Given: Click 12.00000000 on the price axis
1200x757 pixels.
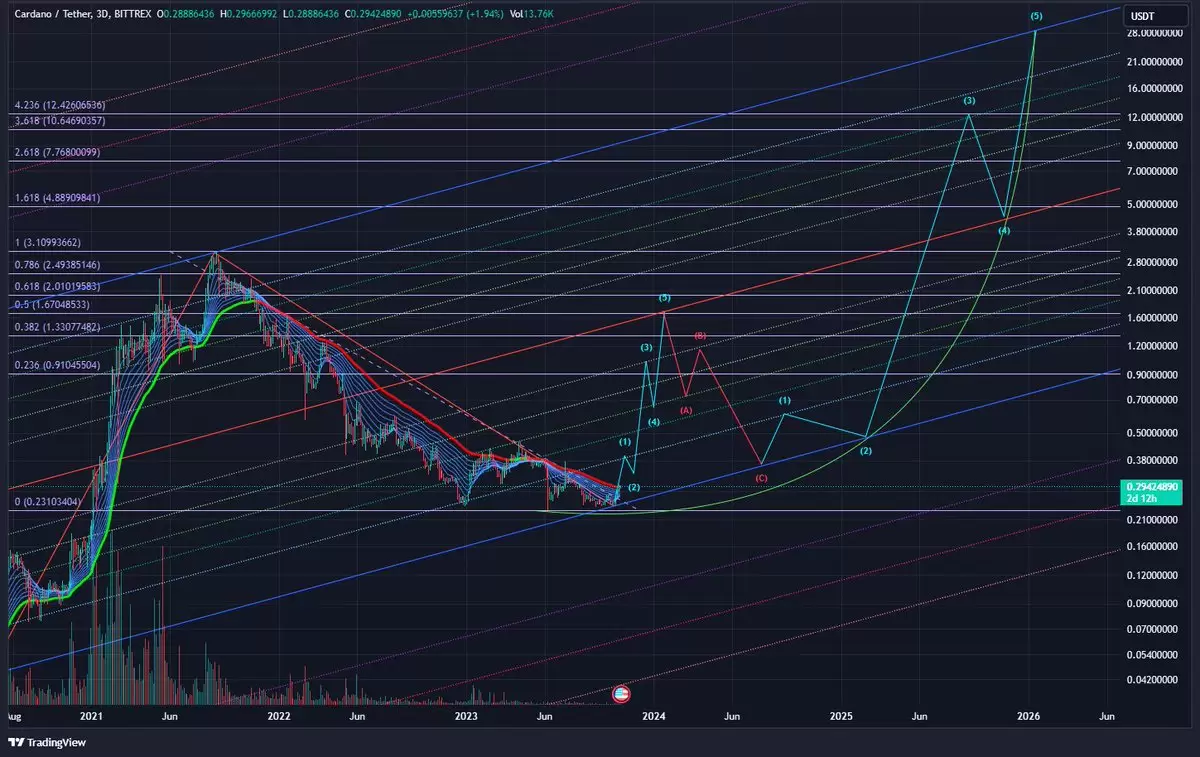Looking at the screenshot, I should 1156,118.
